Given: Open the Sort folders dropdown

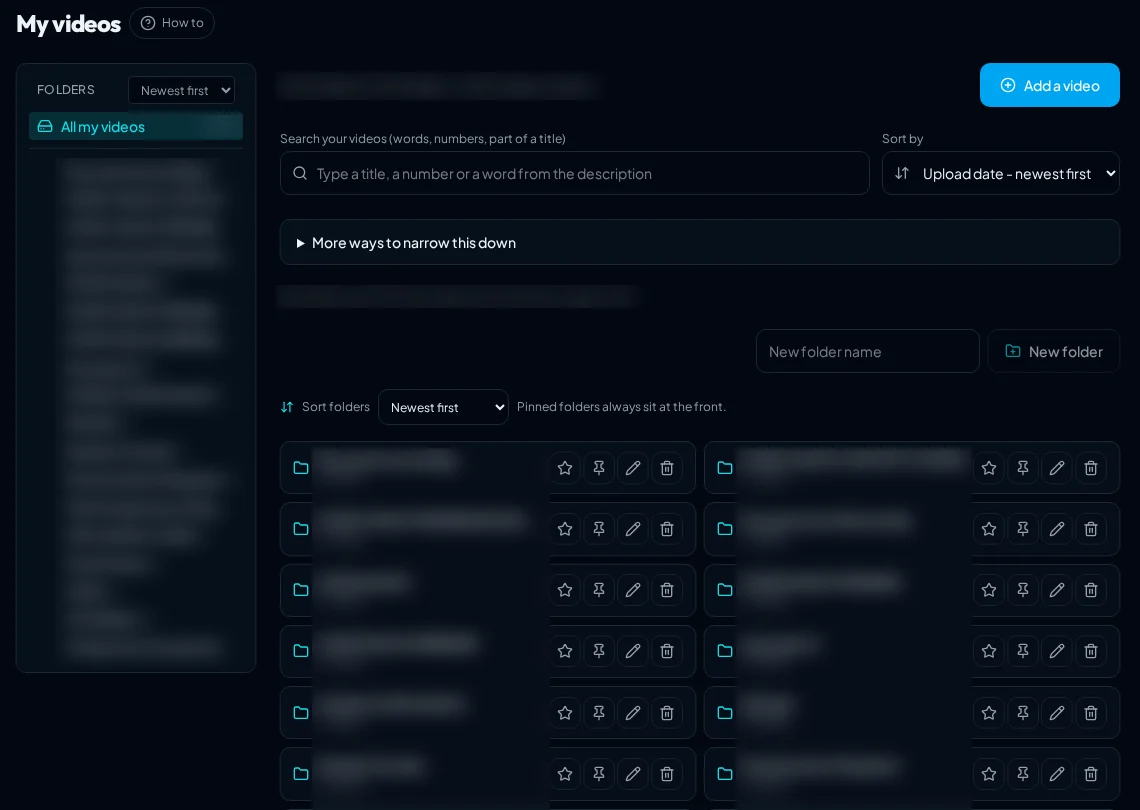Looking at the screenshot, I should coord(443,407).
